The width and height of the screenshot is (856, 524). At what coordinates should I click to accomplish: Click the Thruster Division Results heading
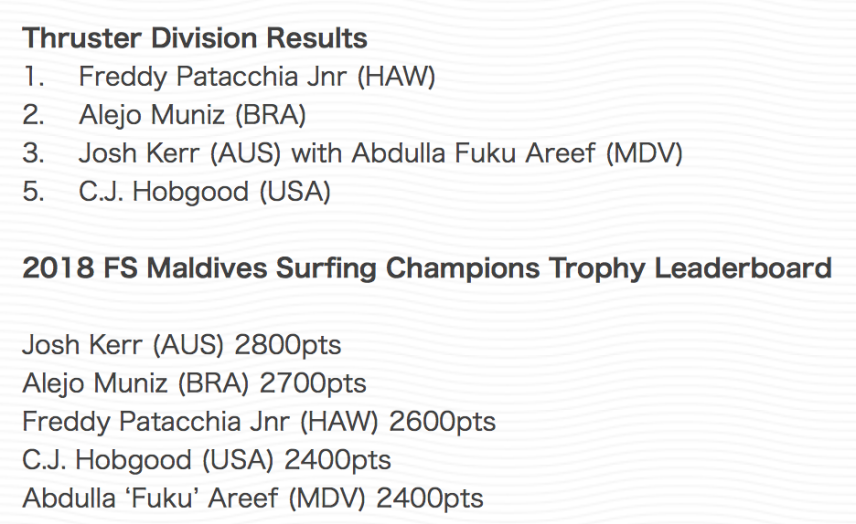click(195, 38)
